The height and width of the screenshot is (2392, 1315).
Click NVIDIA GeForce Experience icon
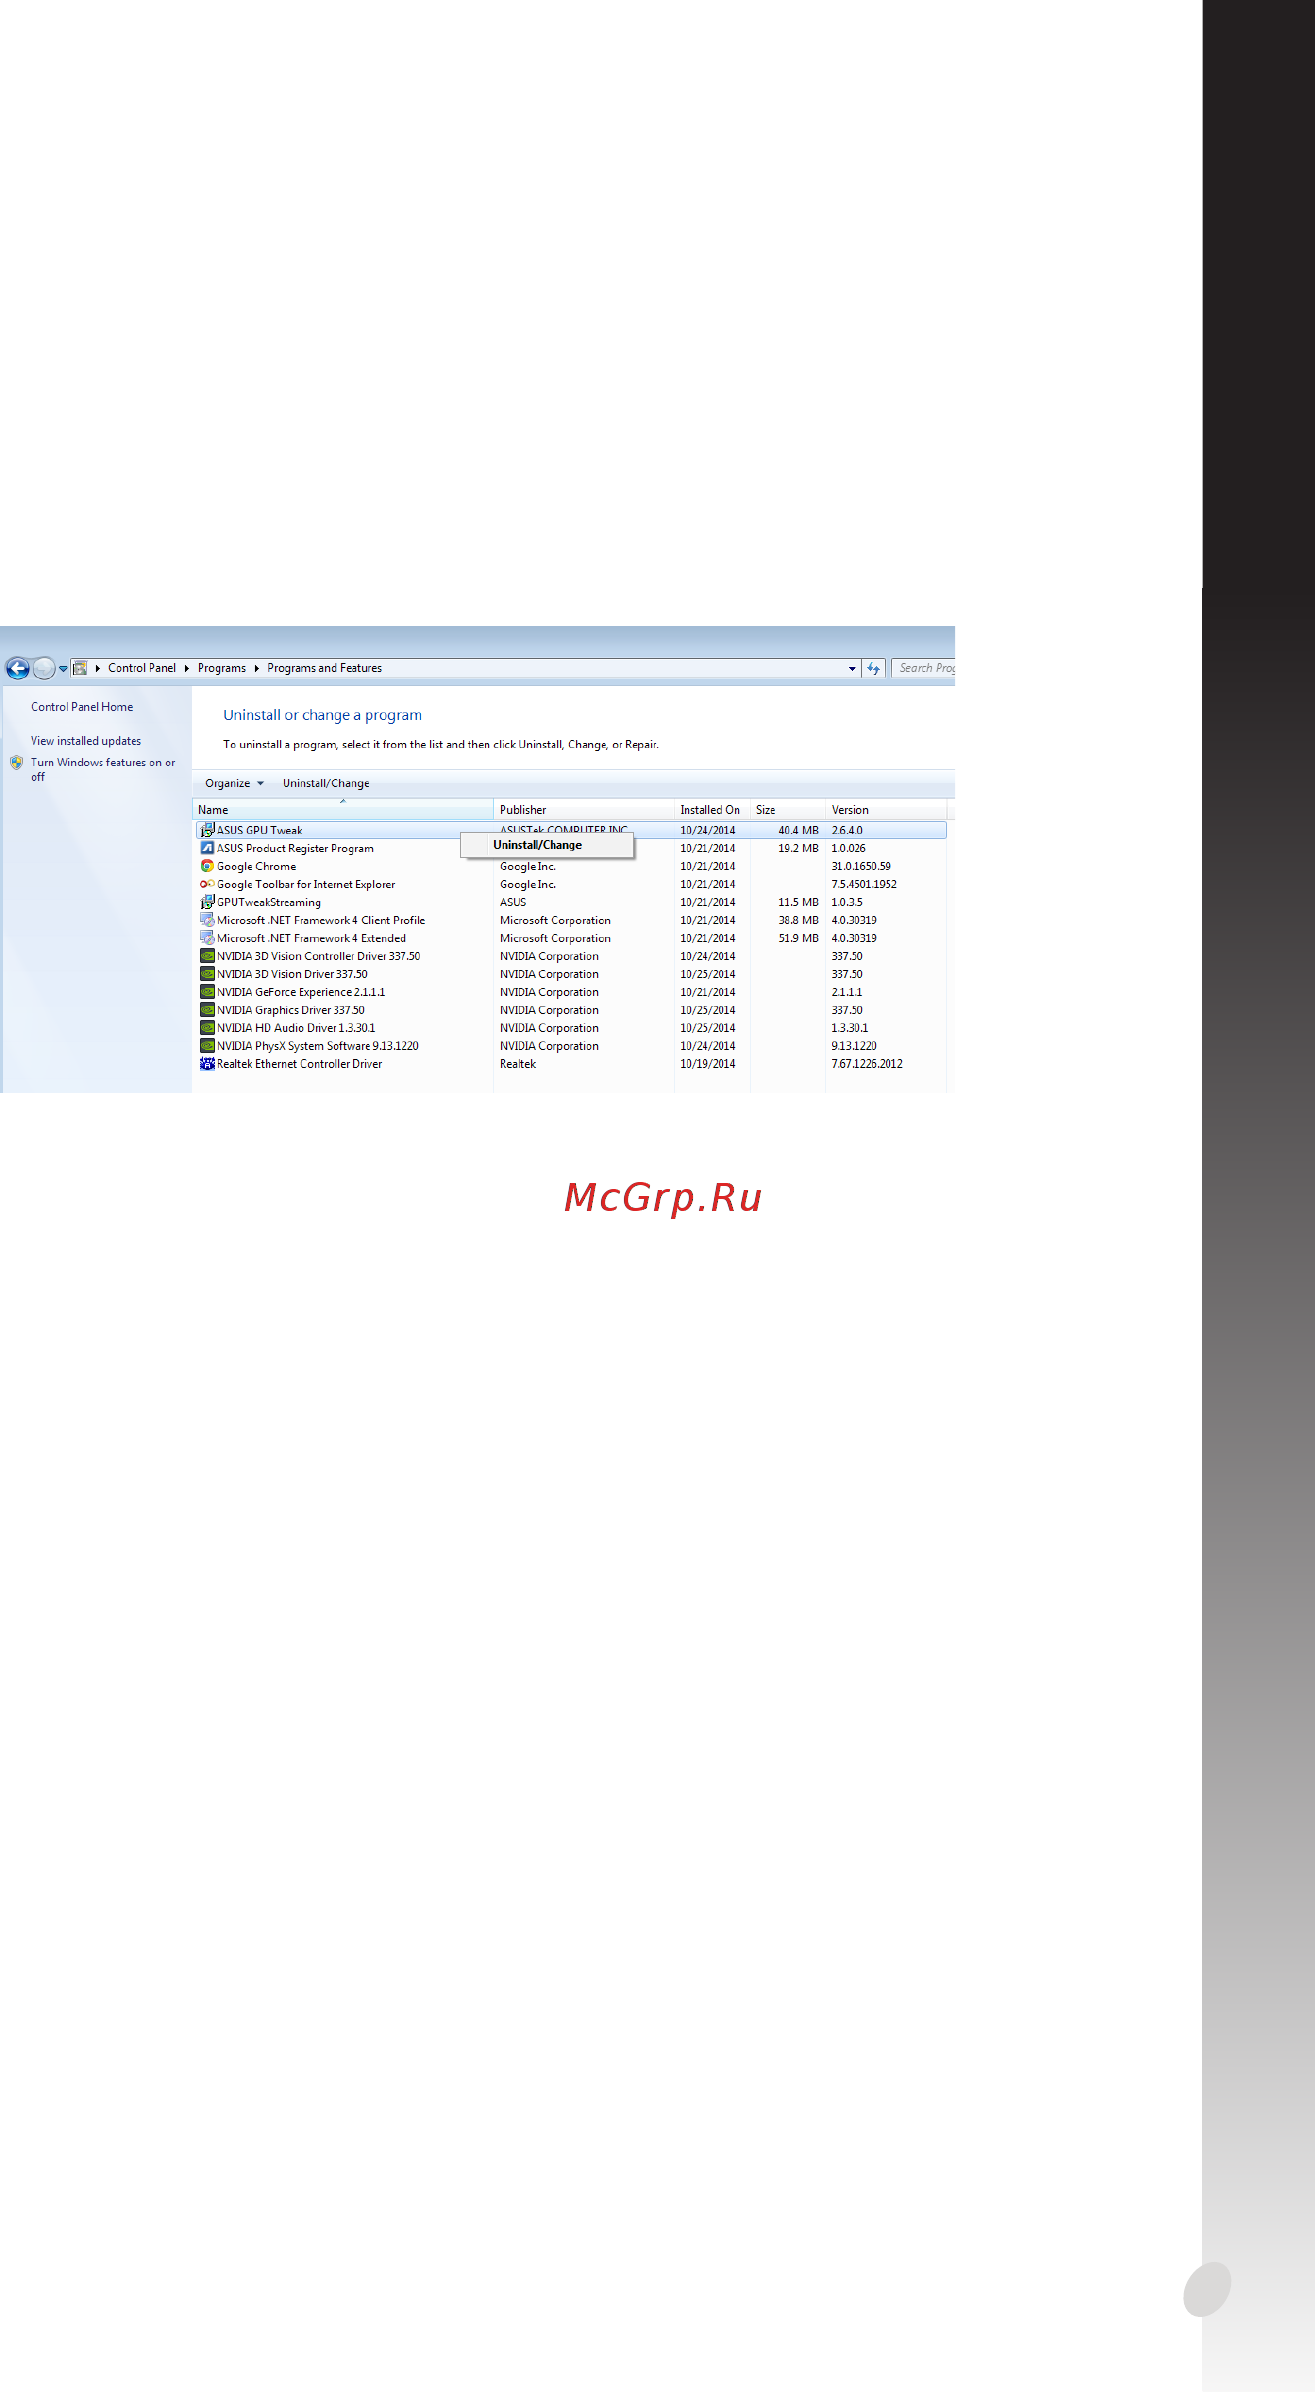[x=207, y=992]
